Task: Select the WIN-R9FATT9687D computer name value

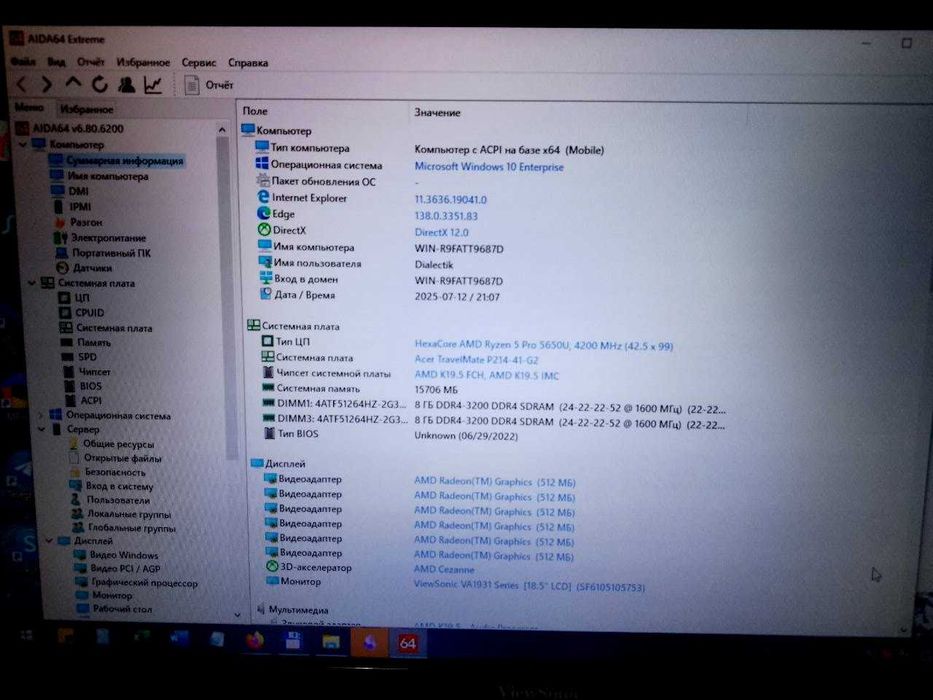Action: click(x=459, y=249)
